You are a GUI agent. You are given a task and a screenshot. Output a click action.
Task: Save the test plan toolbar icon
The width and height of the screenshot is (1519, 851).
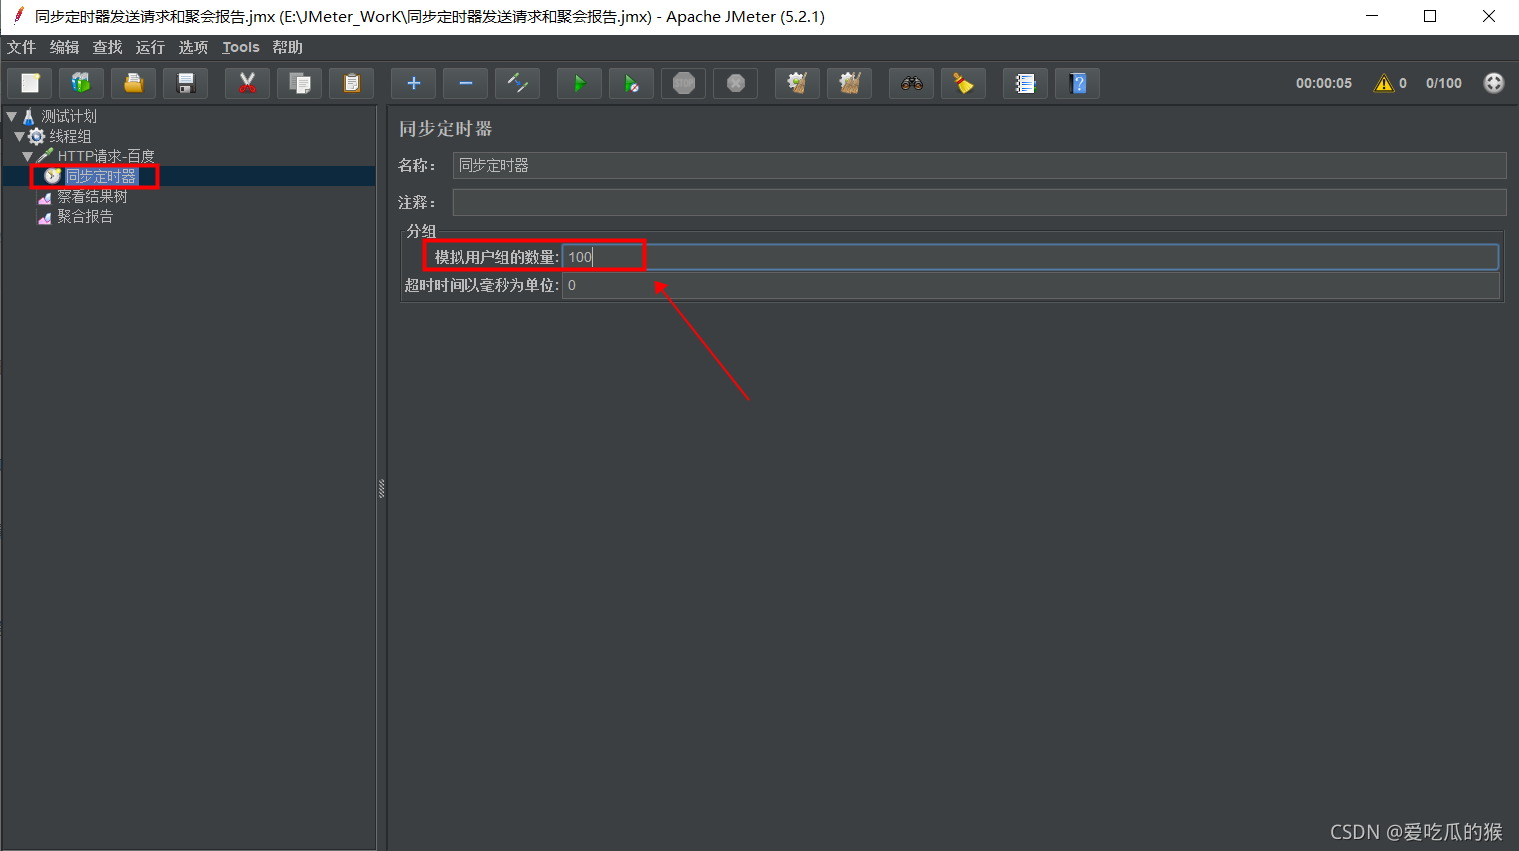pyautogui.click(x=186, y=83)
